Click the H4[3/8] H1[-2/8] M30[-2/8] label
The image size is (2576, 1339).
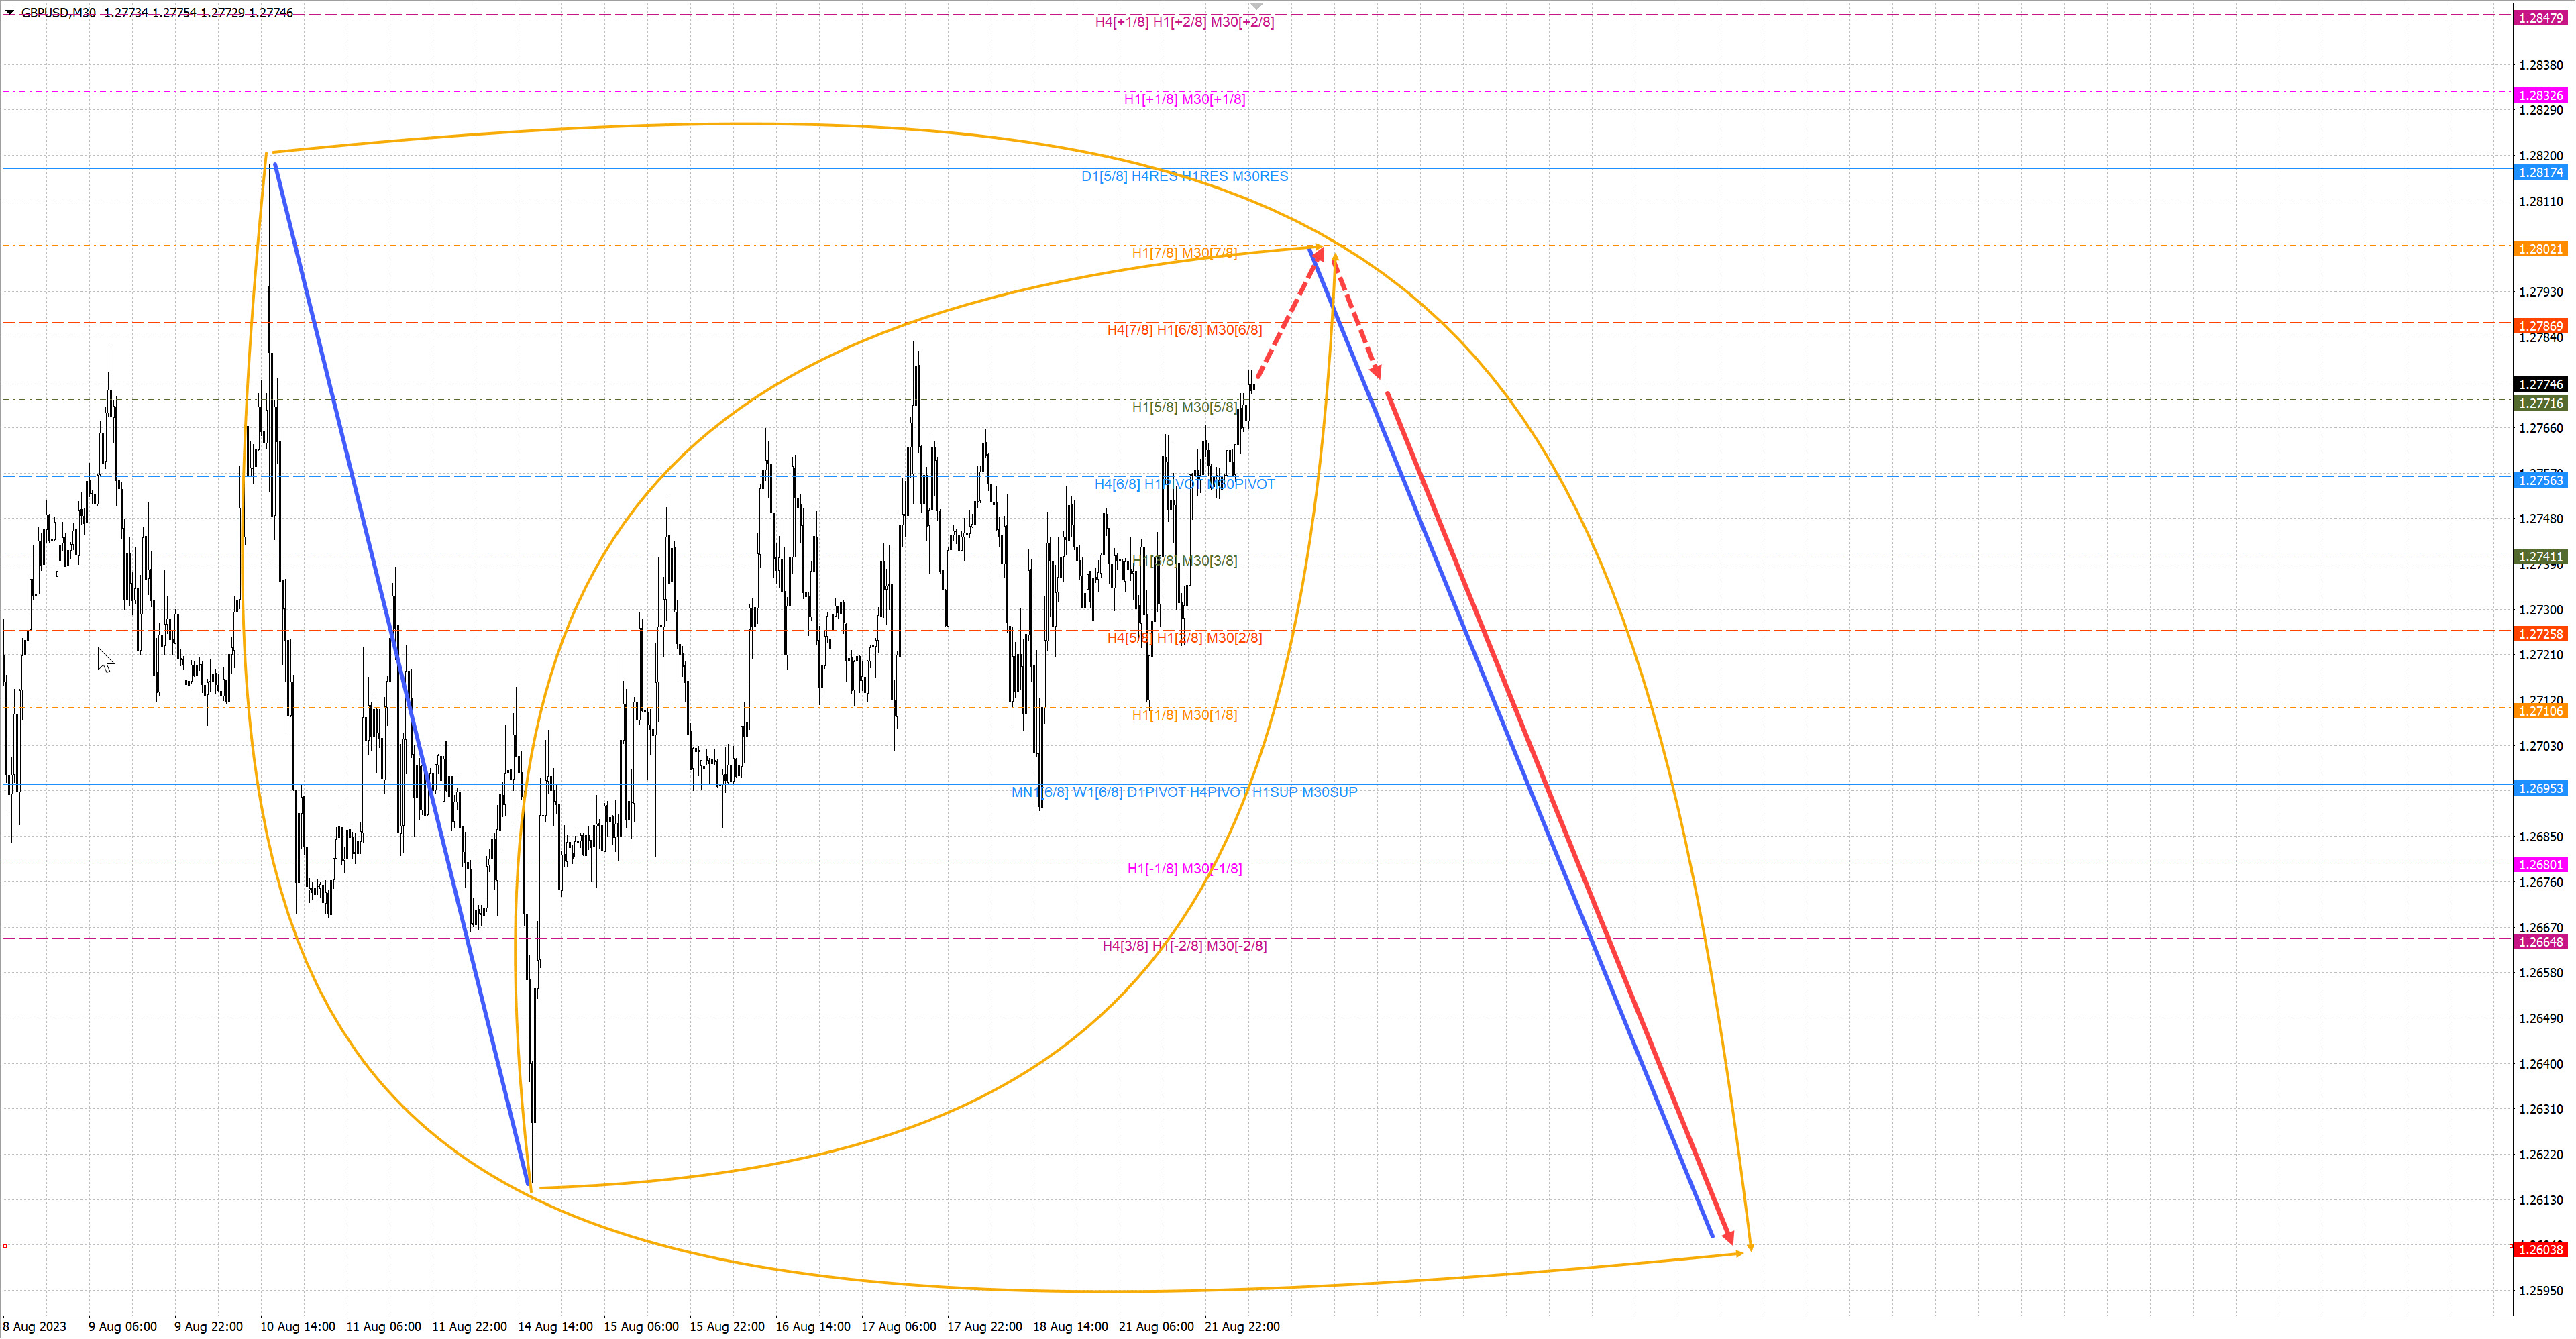point(1184,945)
